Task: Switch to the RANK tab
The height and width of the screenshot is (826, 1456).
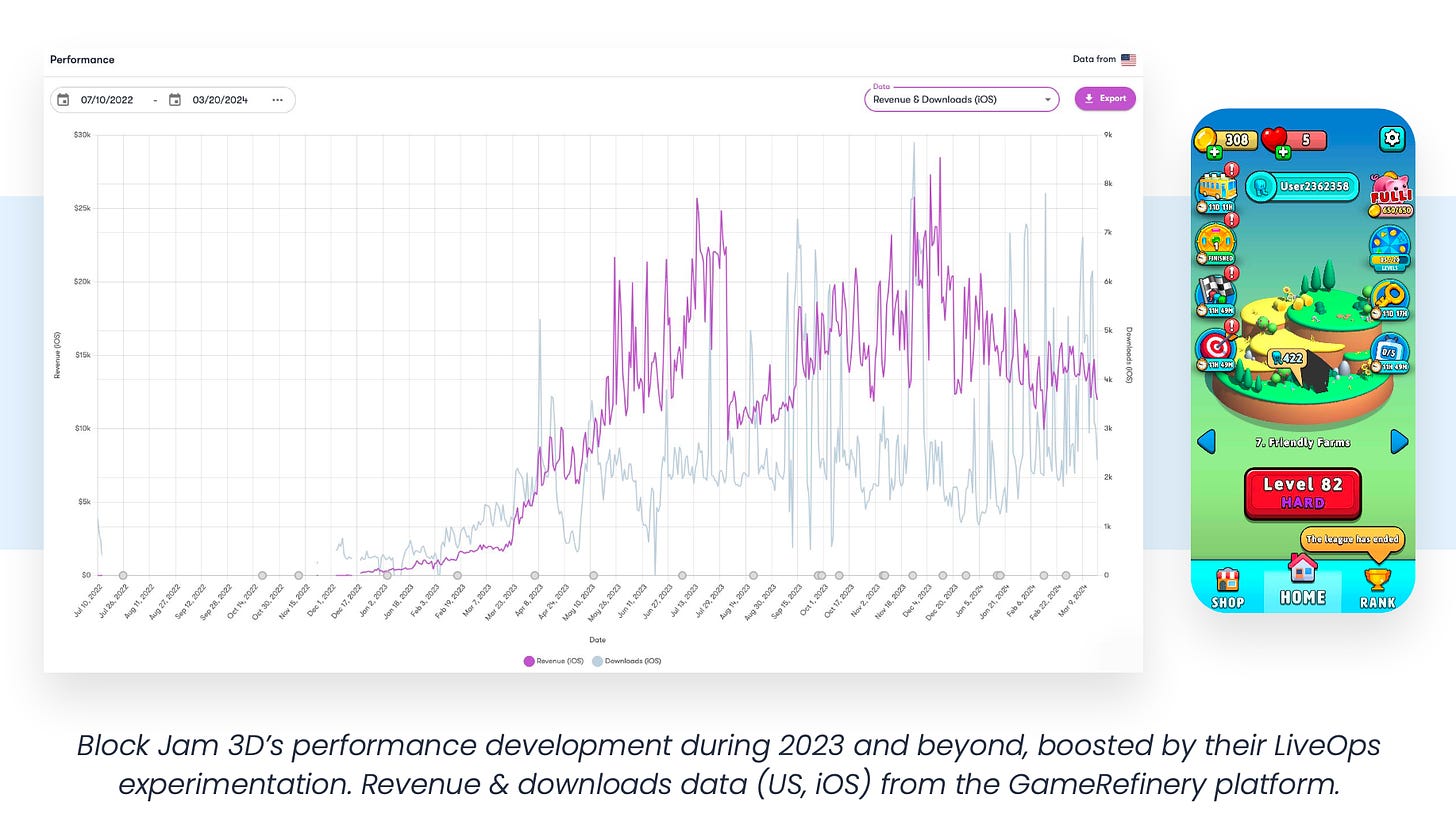Action: [1377, 588]
